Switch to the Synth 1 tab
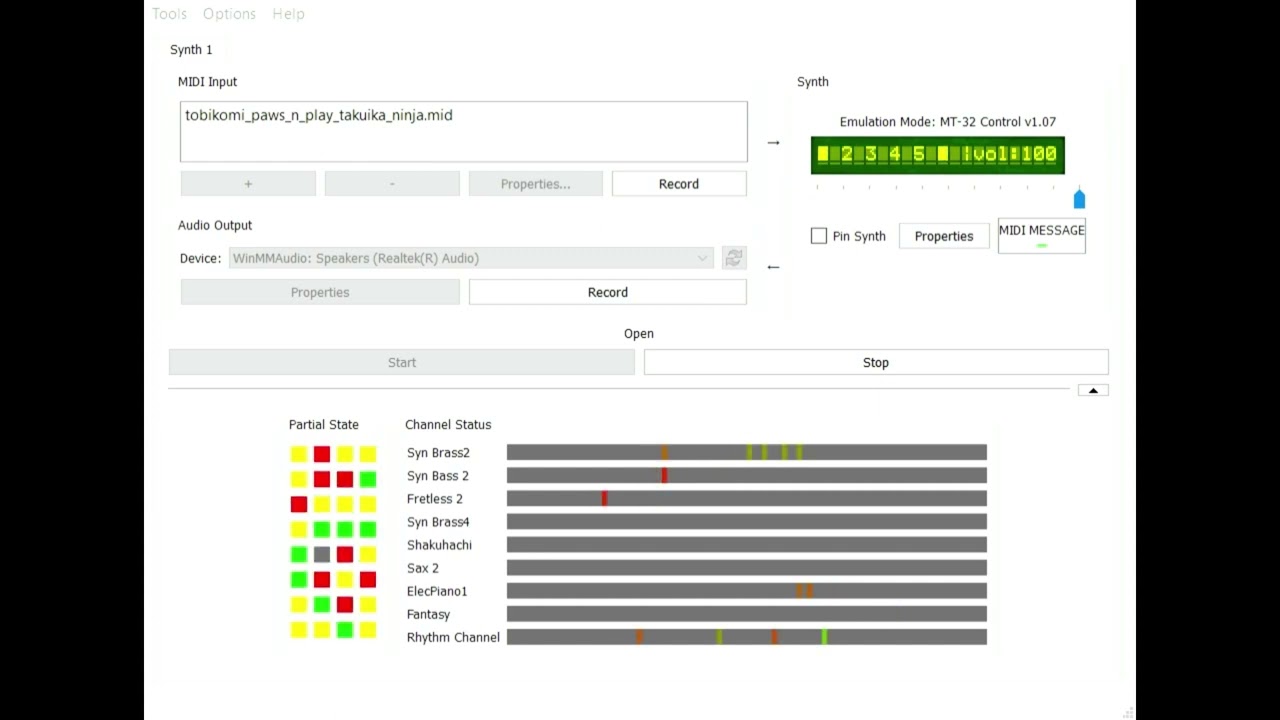 click(x=191, y=49)
